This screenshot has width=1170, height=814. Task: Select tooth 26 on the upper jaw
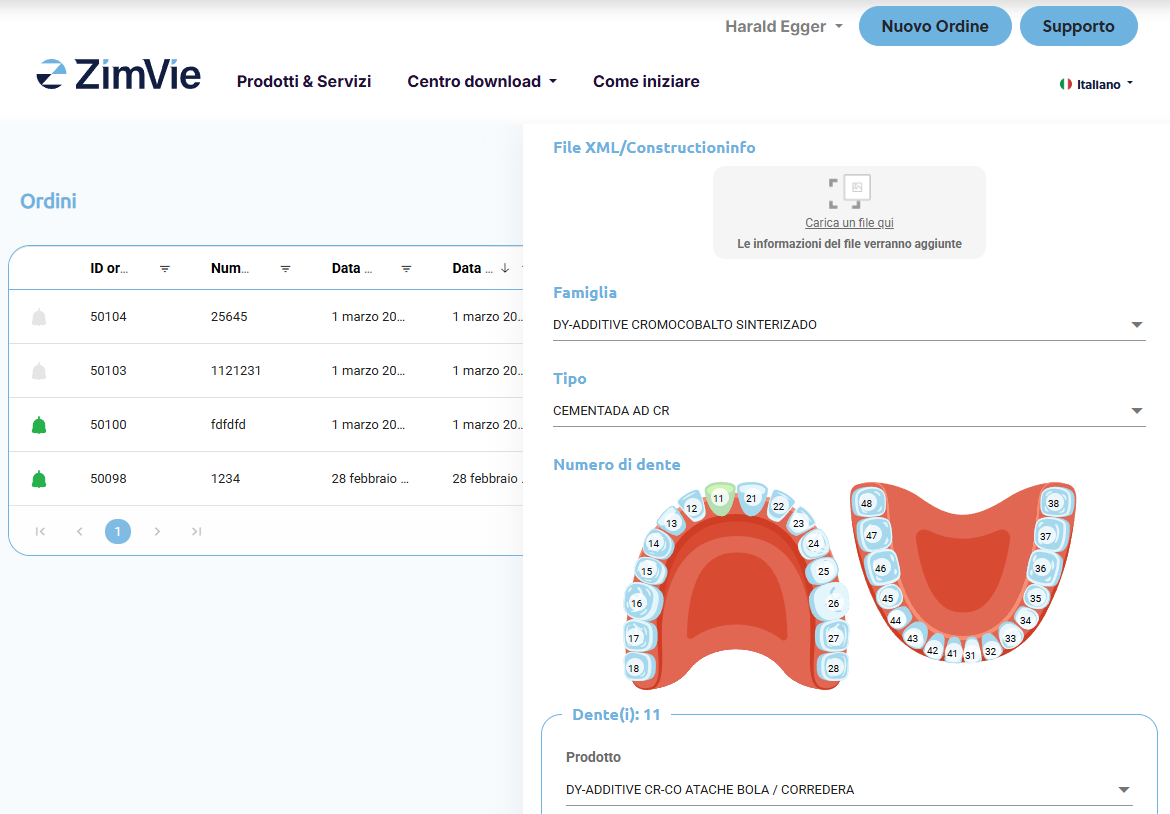(833, 603)
